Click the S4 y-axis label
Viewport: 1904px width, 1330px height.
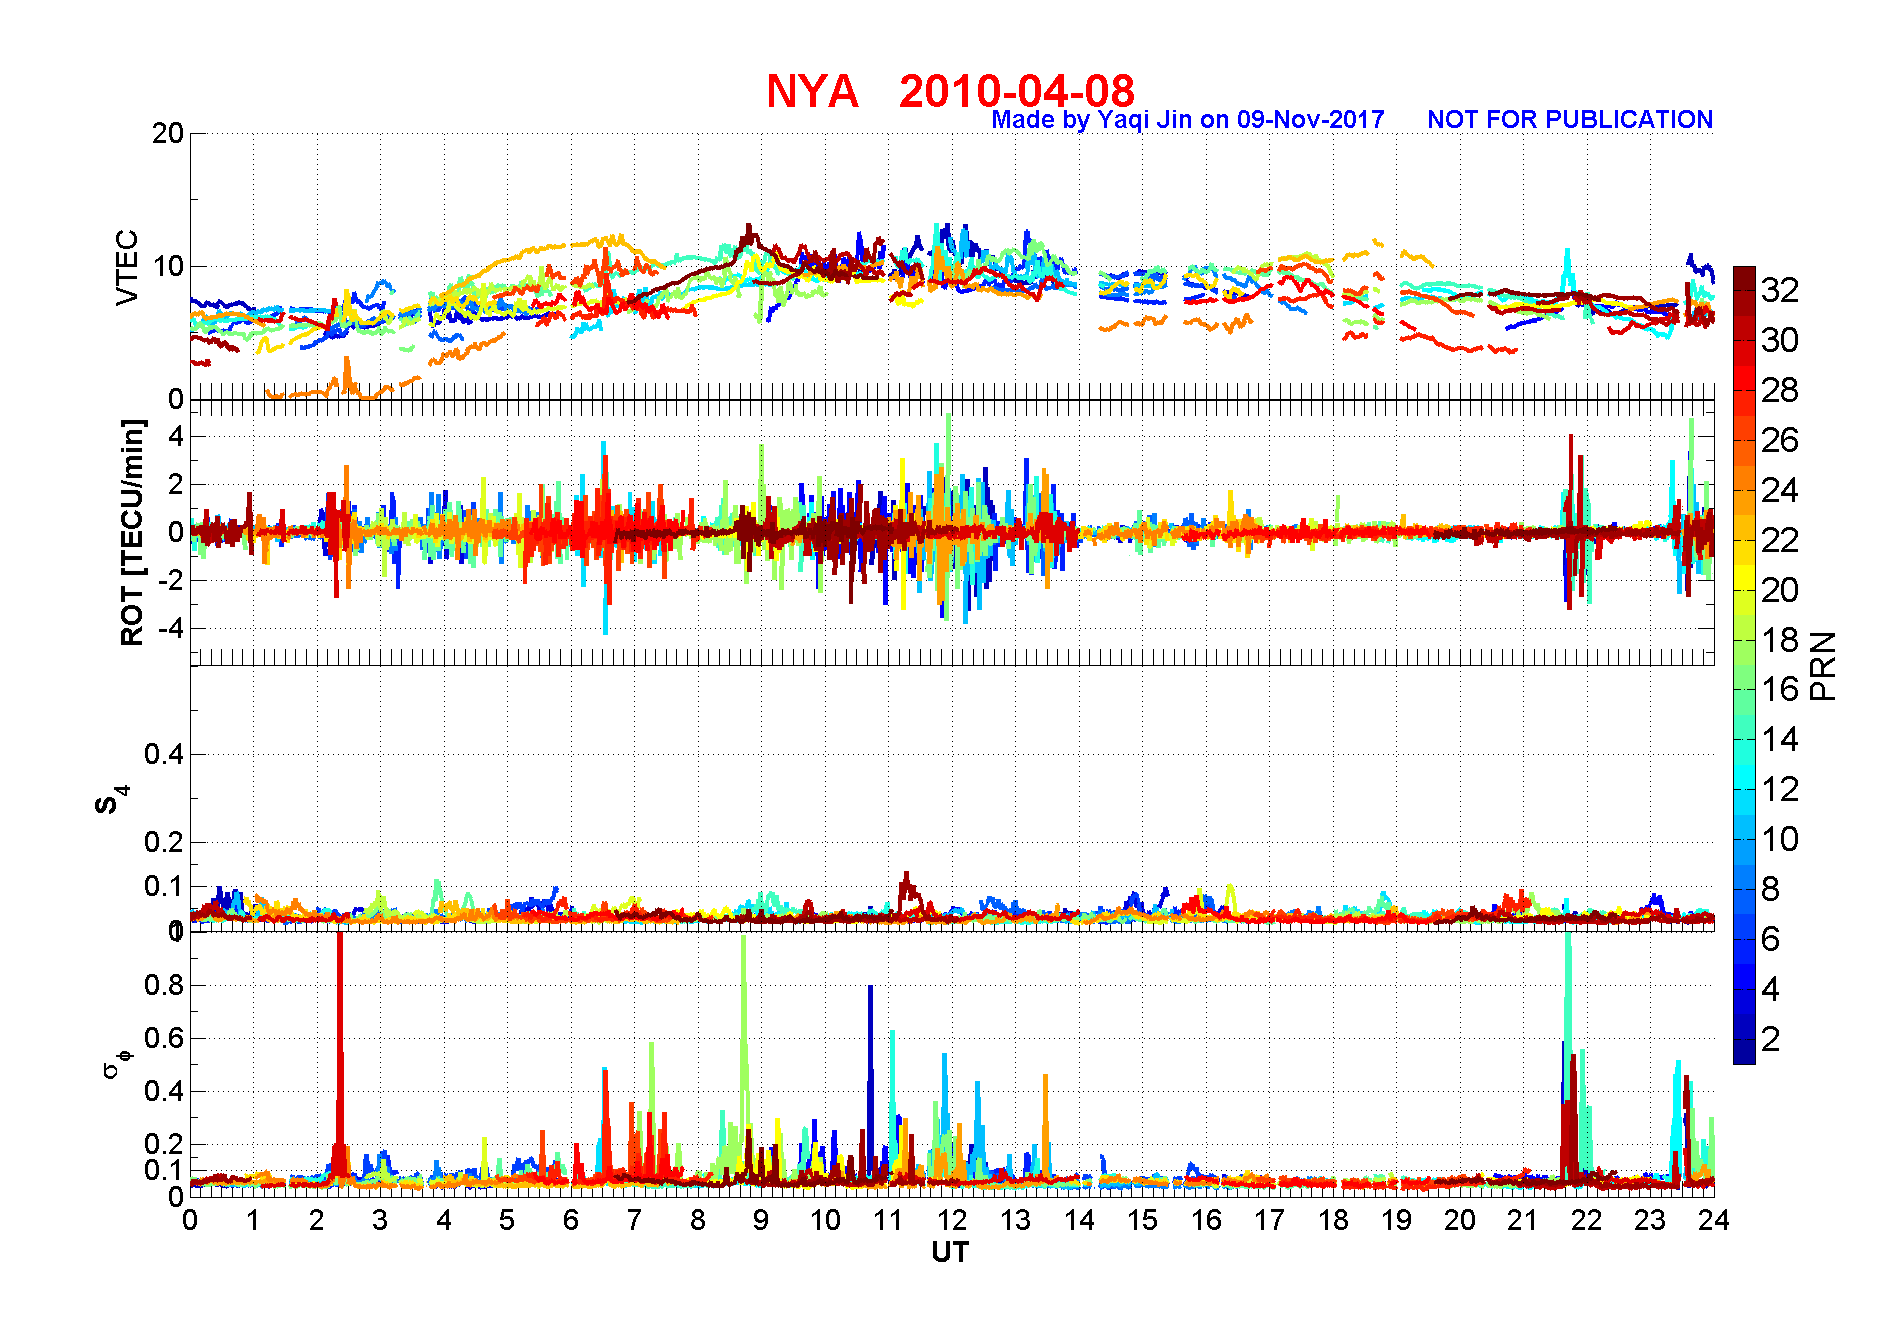point(111,800)
